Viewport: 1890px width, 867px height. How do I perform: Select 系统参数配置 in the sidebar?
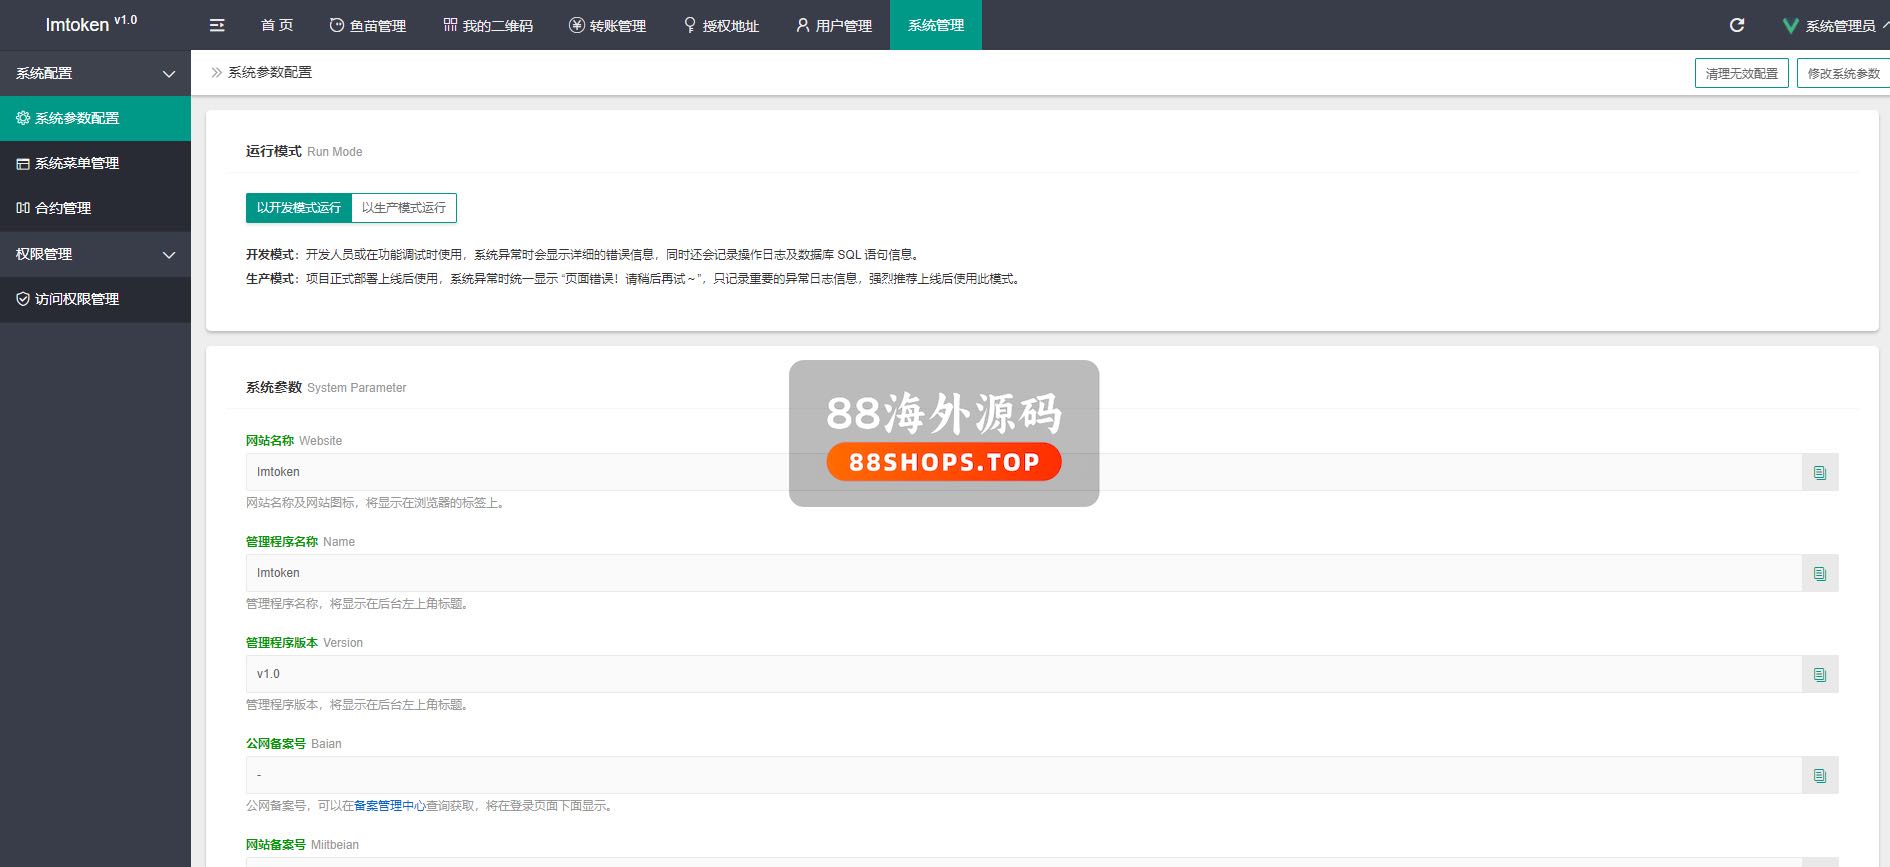click(77, 118)
